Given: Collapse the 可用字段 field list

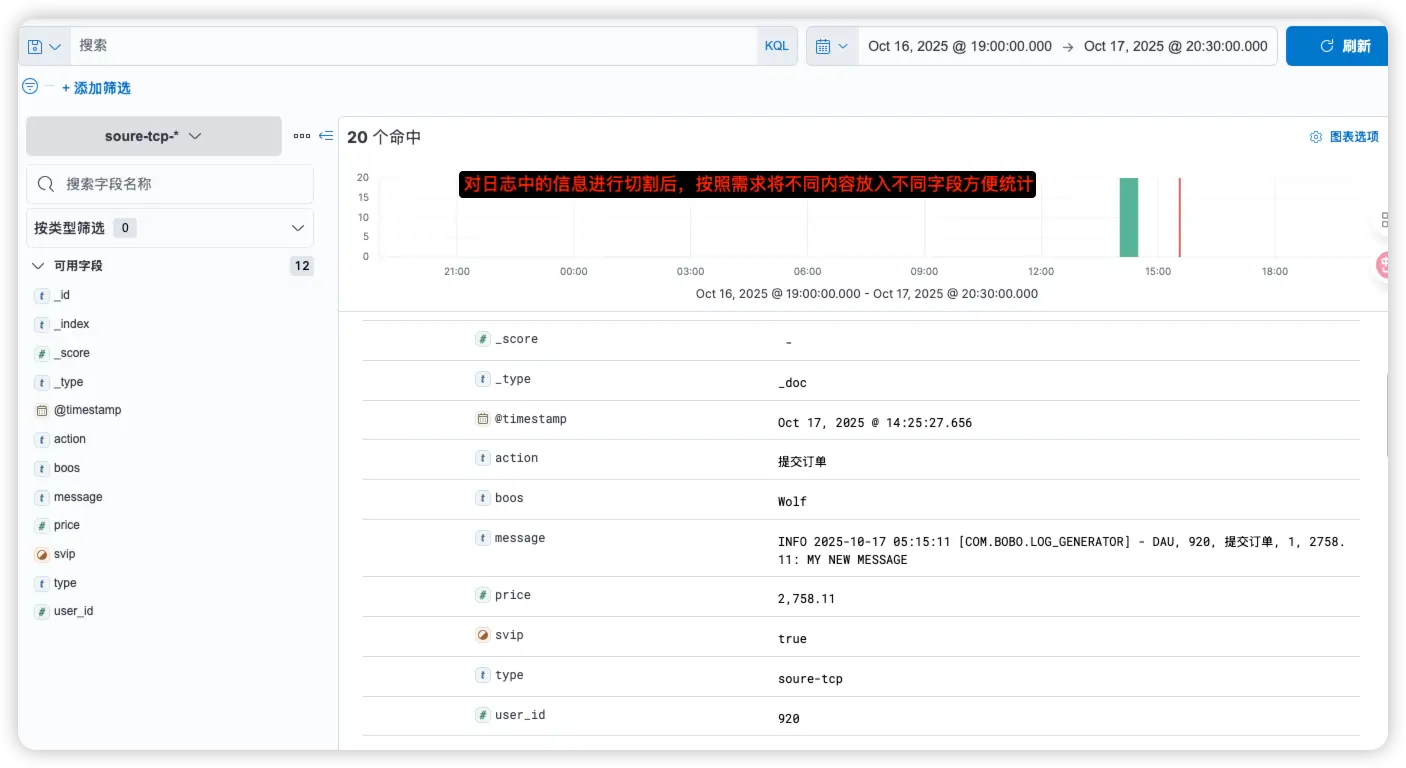Looking at the screenshot, I should (x=38, y=266).
